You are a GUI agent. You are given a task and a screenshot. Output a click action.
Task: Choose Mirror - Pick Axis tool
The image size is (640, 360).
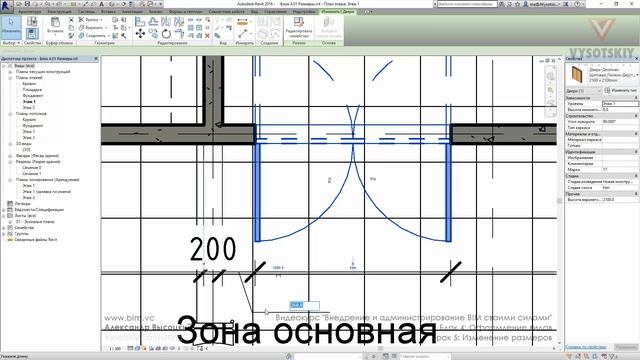point(166,21)
